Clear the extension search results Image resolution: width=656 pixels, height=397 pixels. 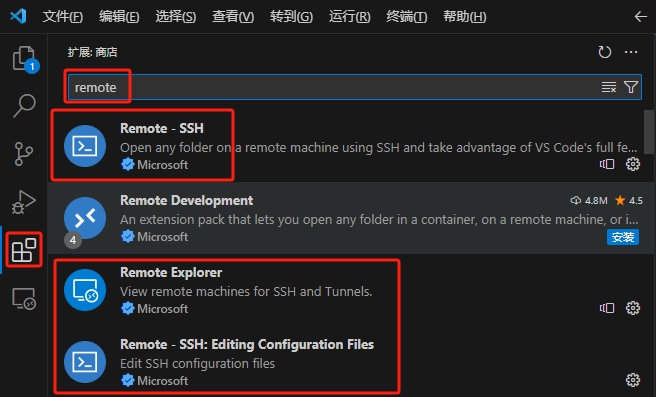609,87
